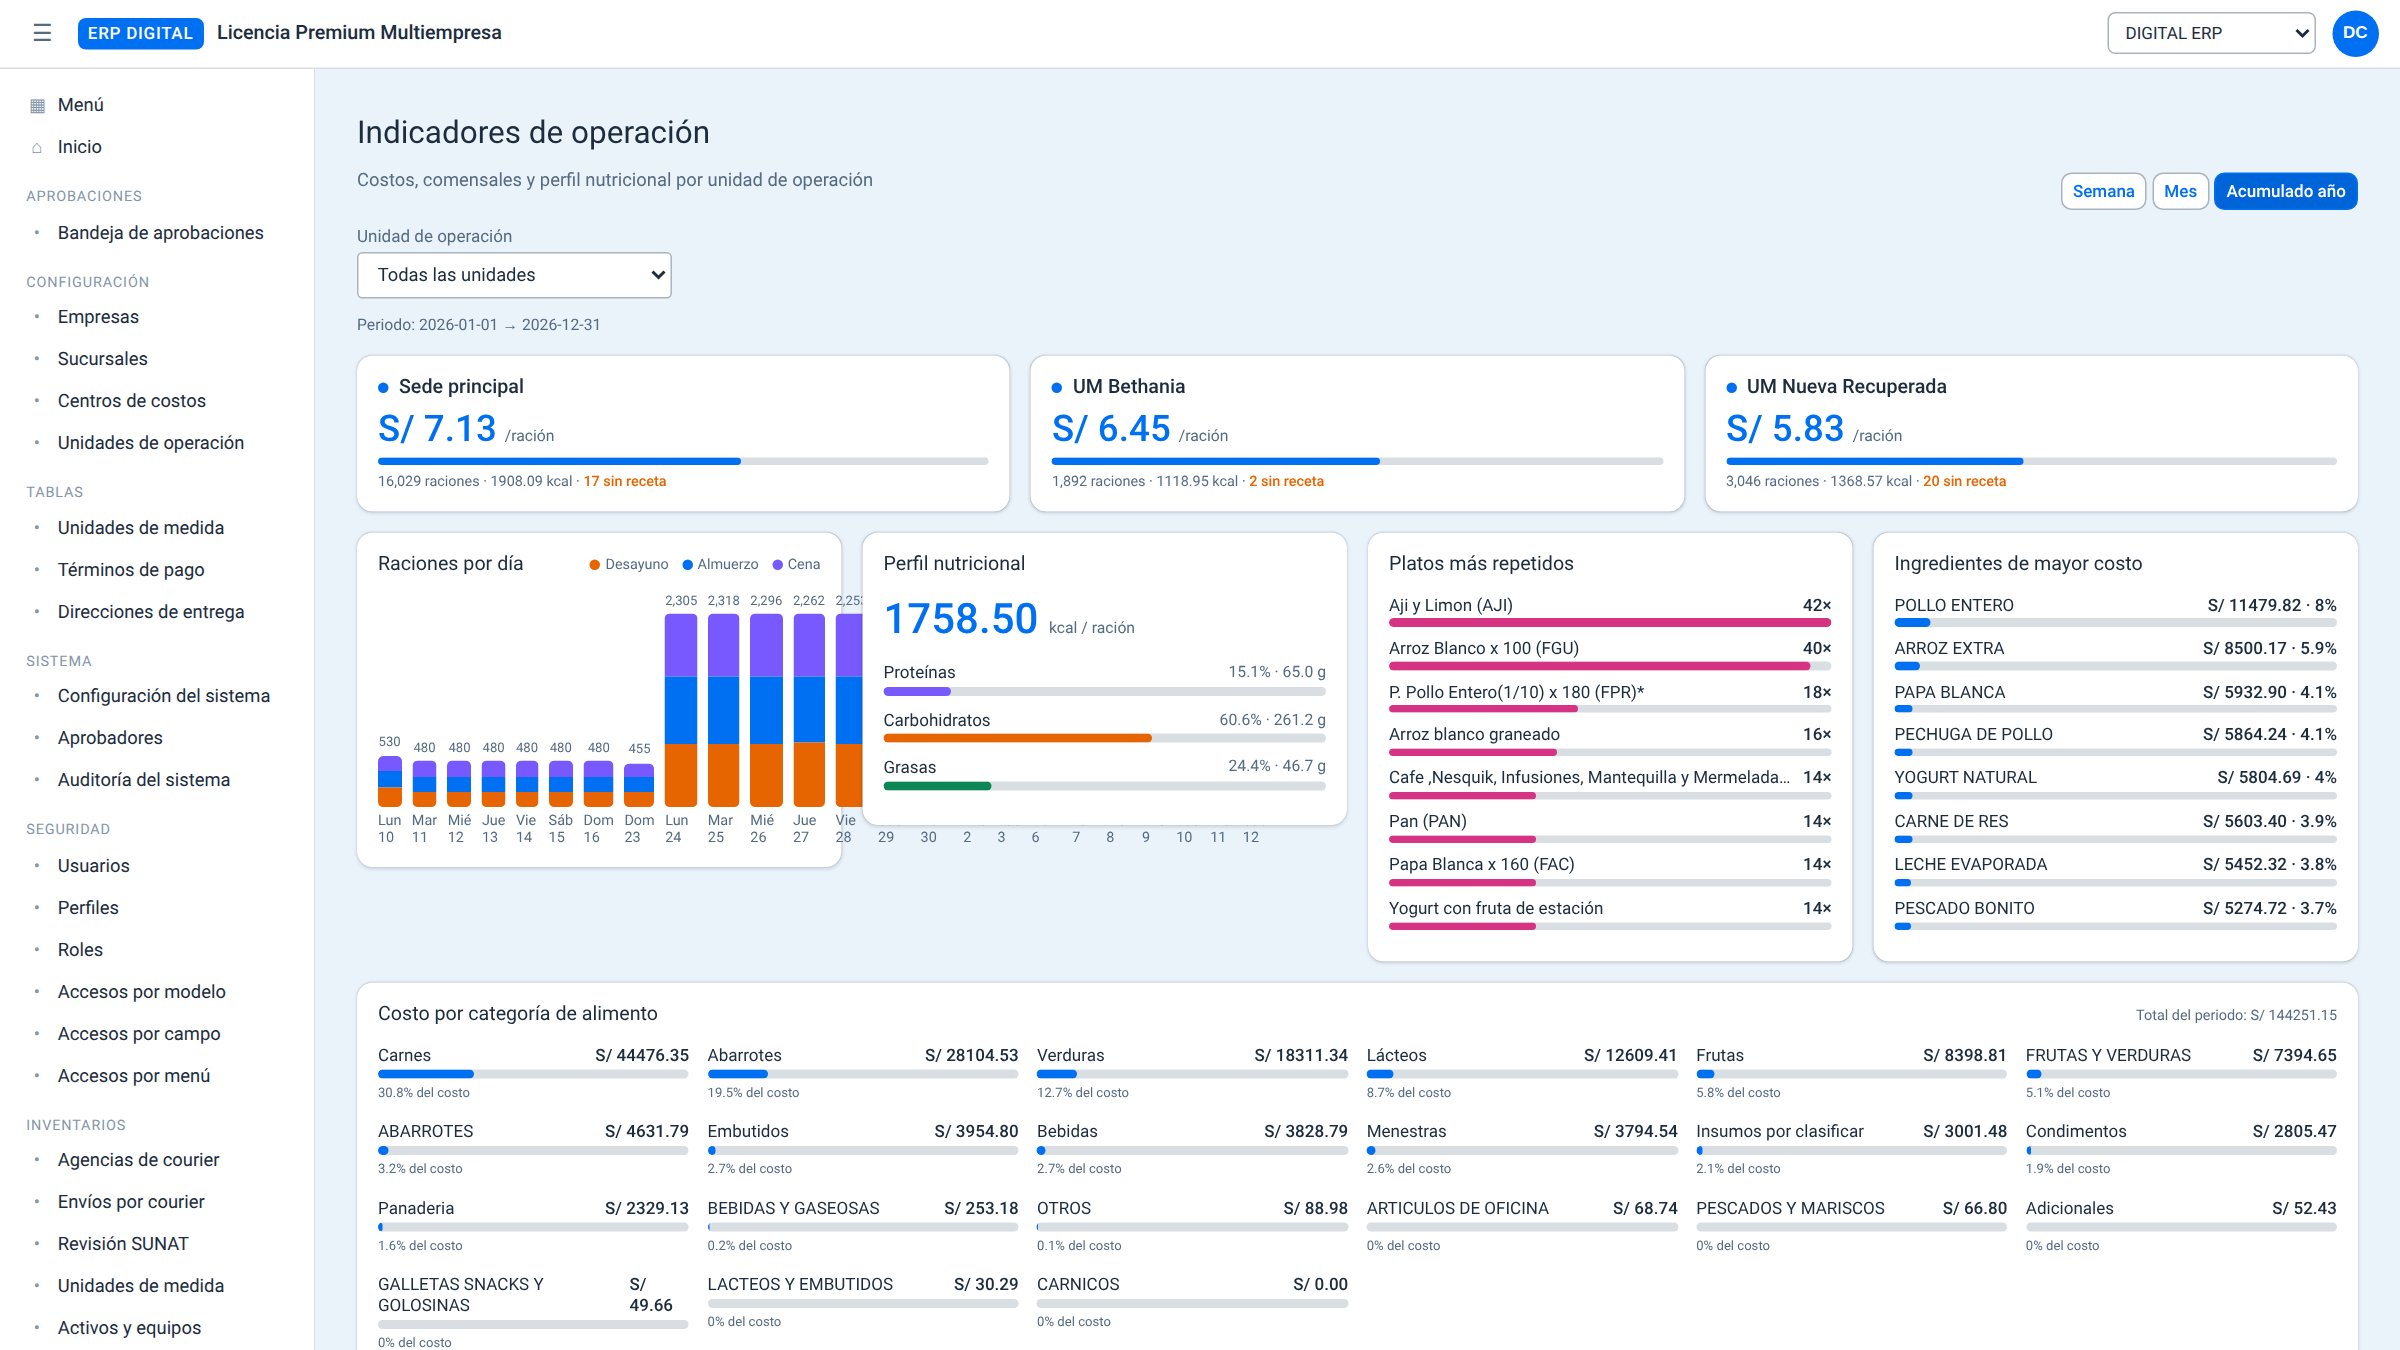Click 'CARNE DE RES' ingredient row
2400x1350 pixels.
click(2115, 827)
